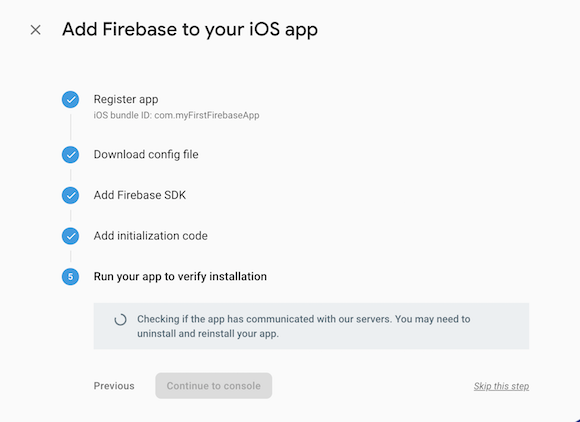580x422 pixels.
Task: Open the Add initialization code step
Action: pyautogui.click(x=151, y=236)
